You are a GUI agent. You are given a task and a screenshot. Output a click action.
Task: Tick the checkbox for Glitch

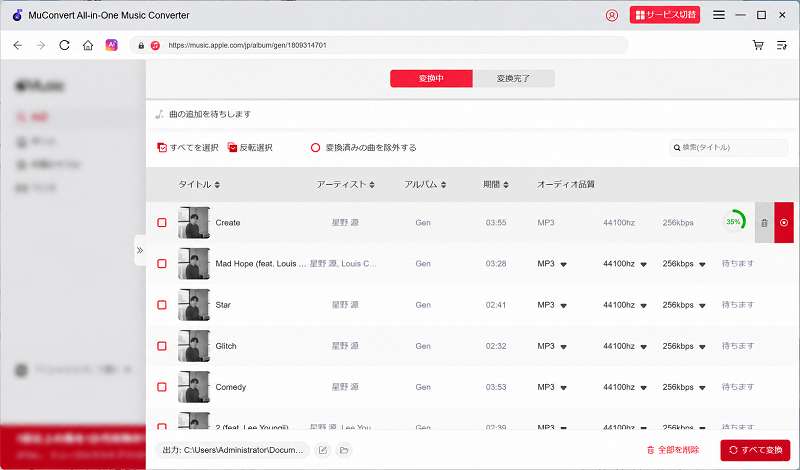[162, 346]
